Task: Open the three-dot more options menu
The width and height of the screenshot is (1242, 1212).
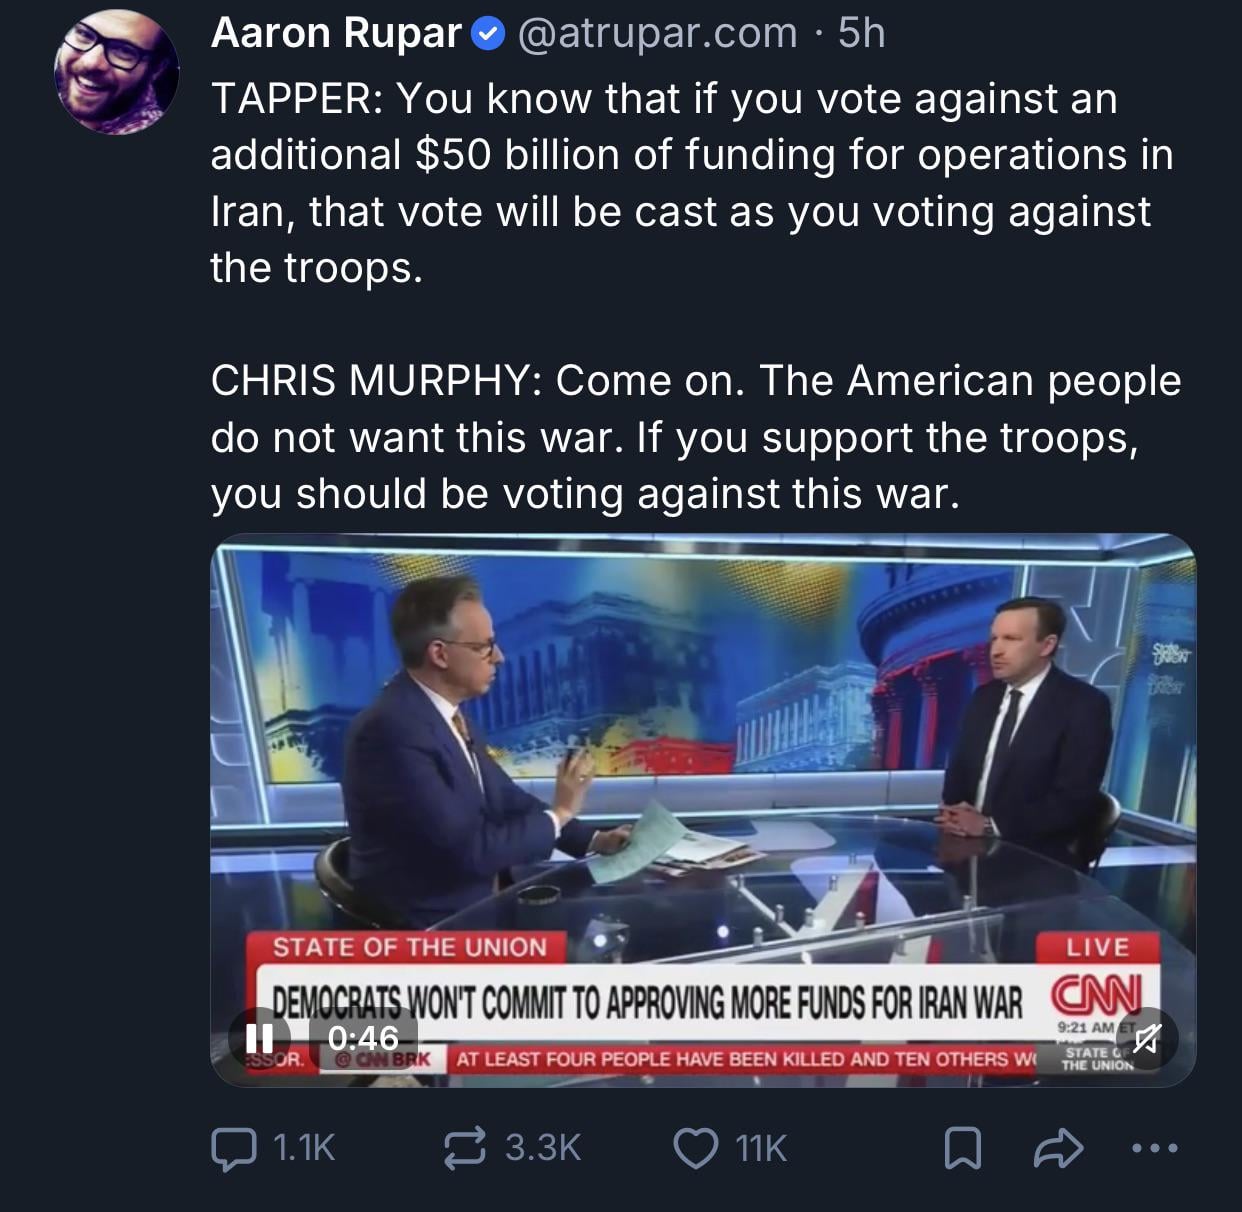Action: (1154, 1148)
